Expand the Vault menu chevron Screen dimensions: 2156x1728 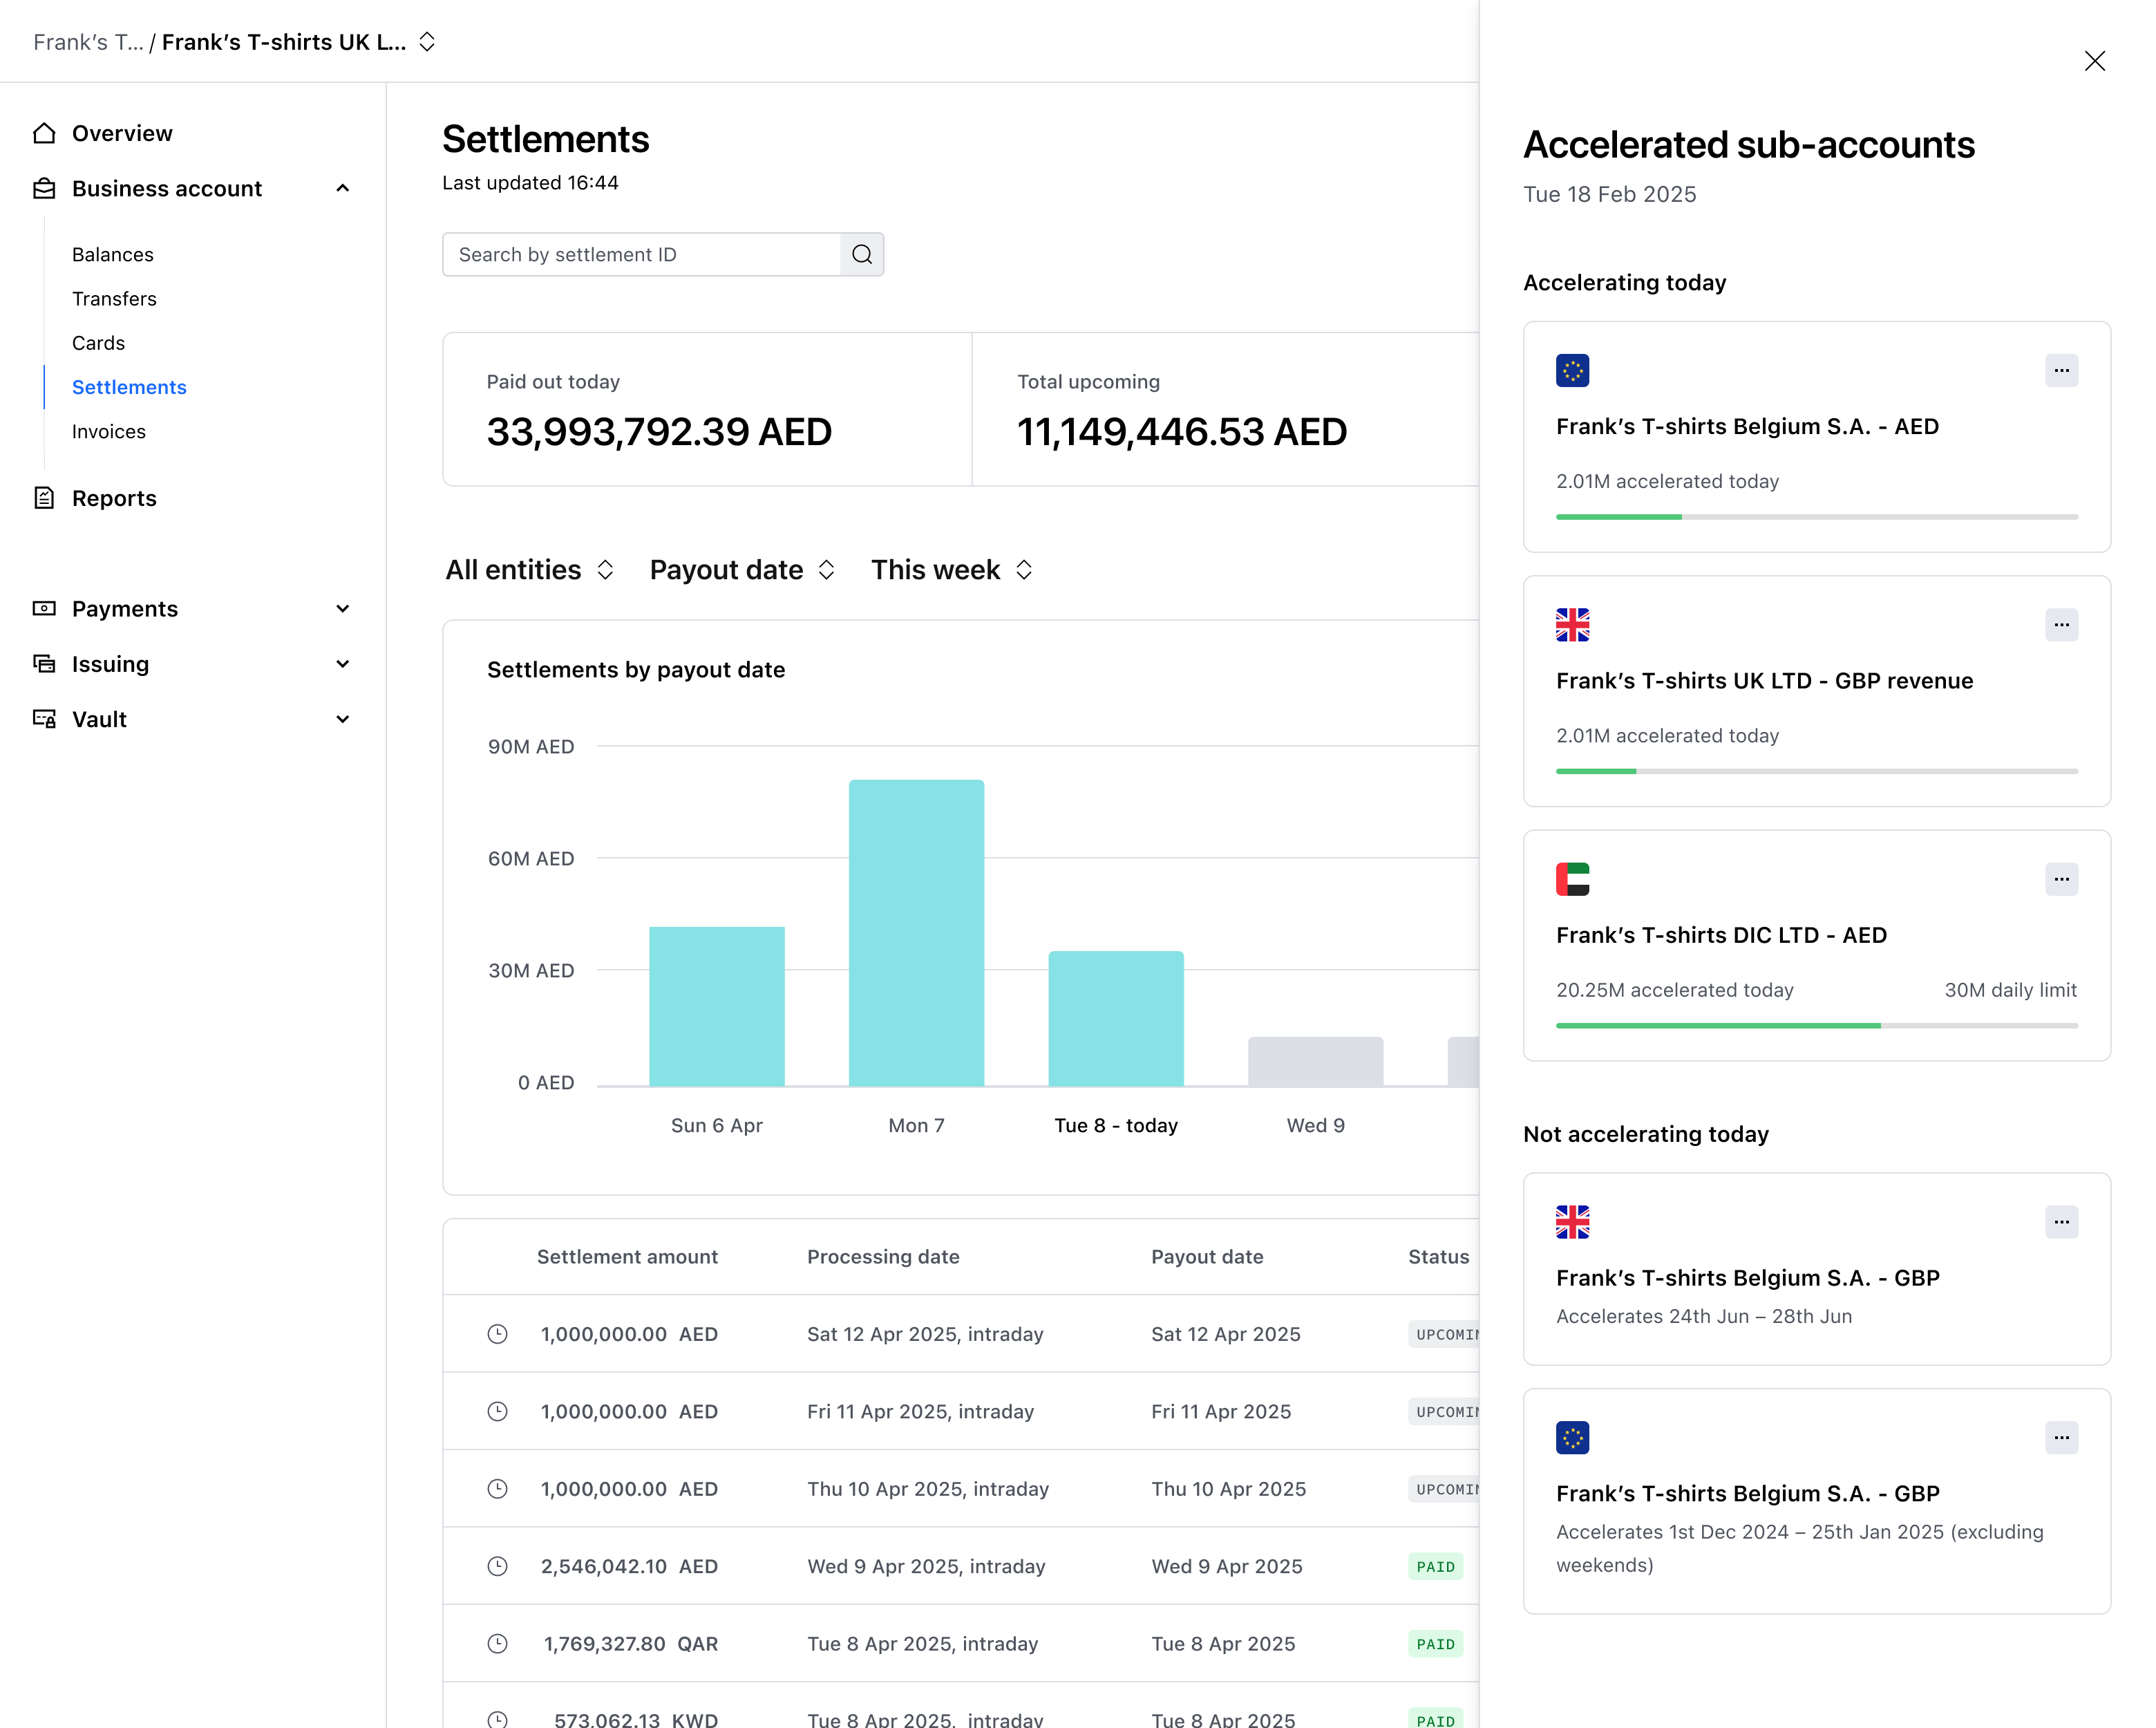point(343,719)
